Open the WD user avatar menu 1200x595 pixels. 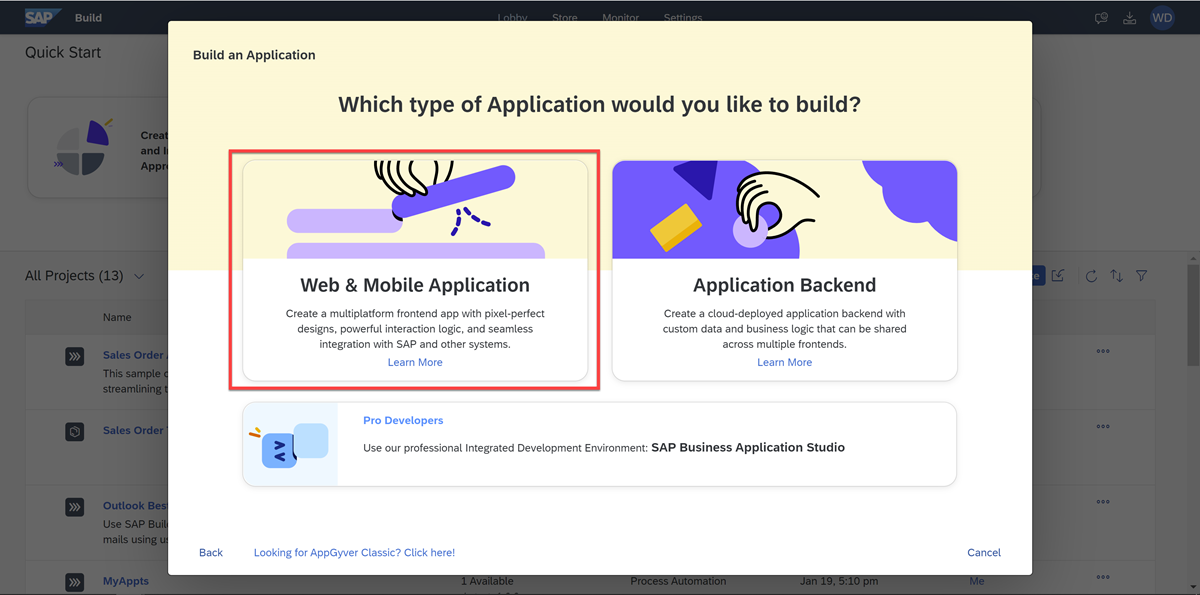coord(1162,17)
